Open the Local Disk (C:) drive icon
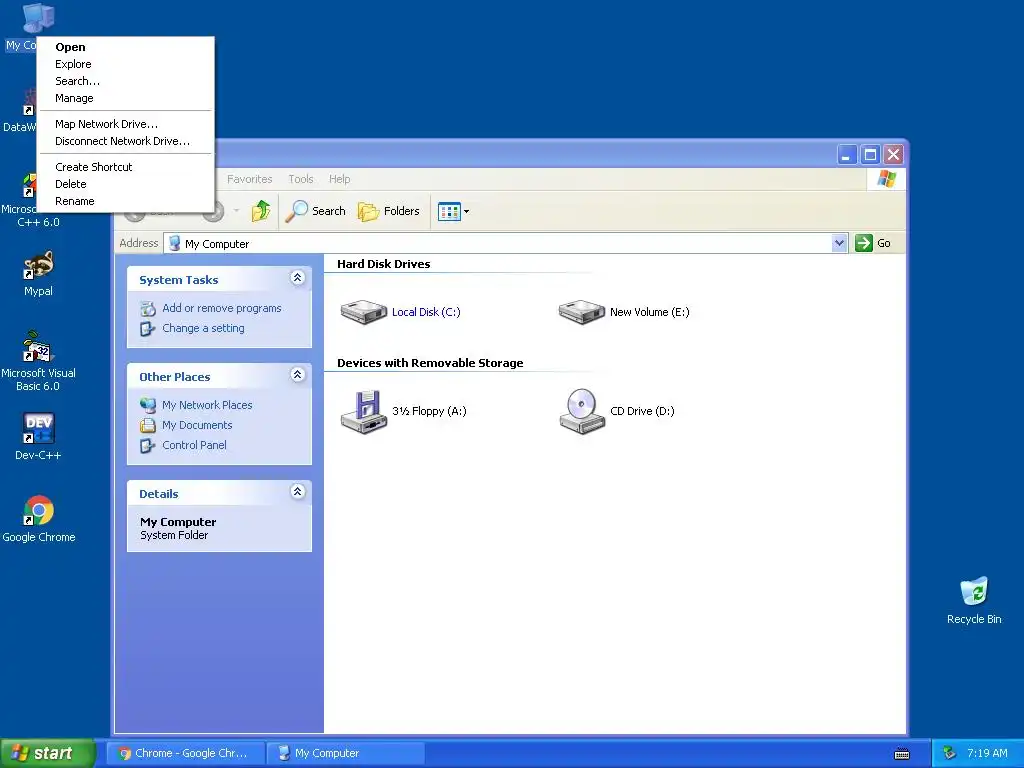This screenshot has height=768, width=1024. click(x=364, y=312)
